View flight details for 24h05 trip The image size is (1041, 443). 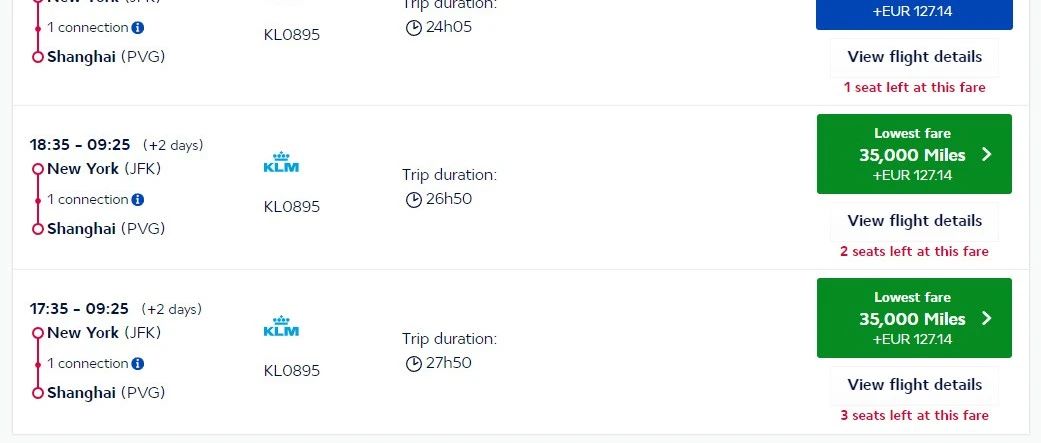(x=914, y=57)
